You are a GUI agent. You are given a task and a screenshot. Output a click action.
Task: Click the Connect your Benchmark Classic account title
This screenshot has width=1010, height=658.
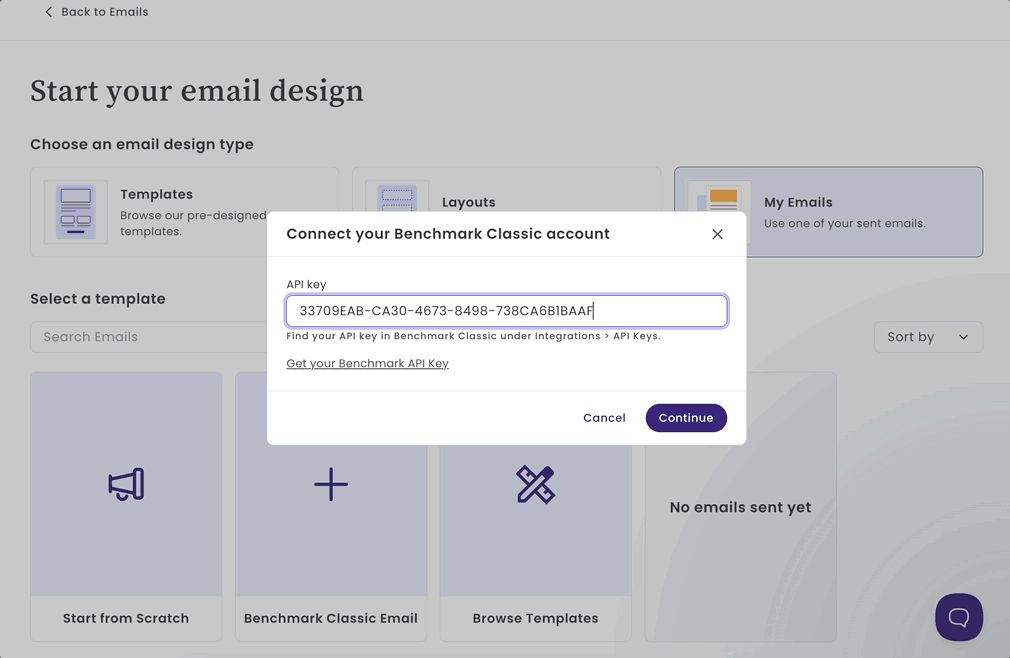(x=448, y=234)
